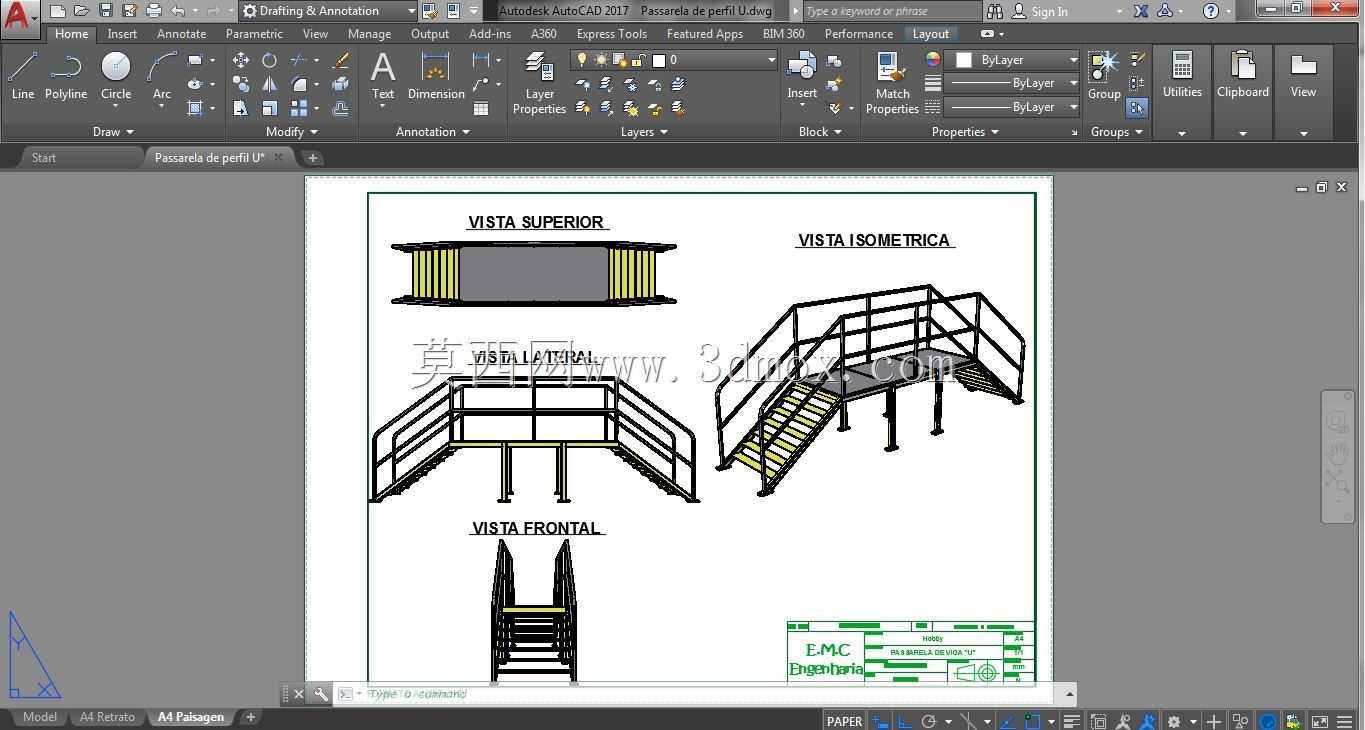Screen dimensions: 1365x730
Task: Expand the Modify panel
Action: pyautogui.click(x=291, y=131)
